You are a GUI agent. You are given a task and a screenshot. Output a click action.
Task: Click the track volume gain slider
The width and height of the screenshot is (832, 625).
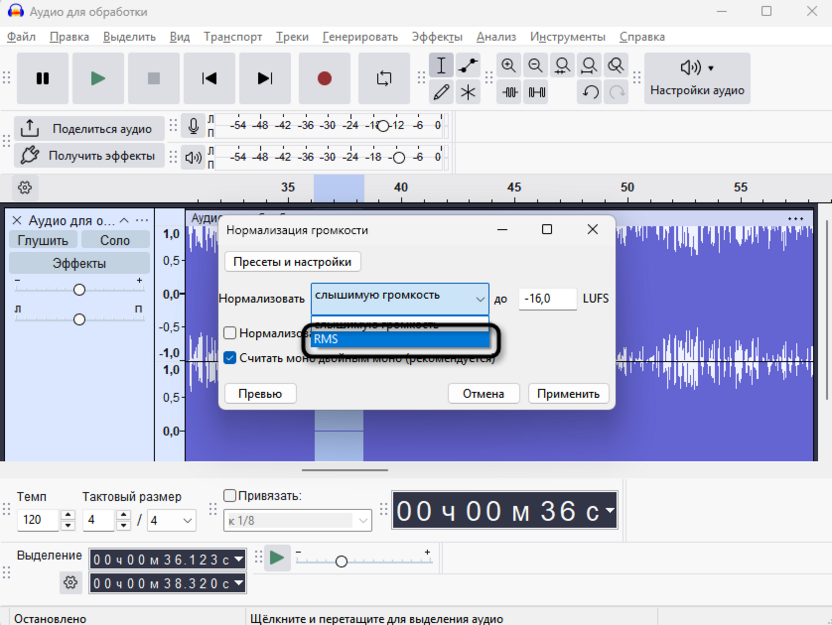click(79, 290)
